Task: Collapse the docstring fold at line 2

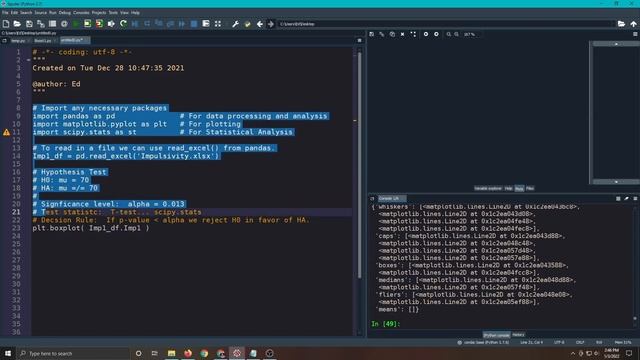Action: click(x=28, y=60)
